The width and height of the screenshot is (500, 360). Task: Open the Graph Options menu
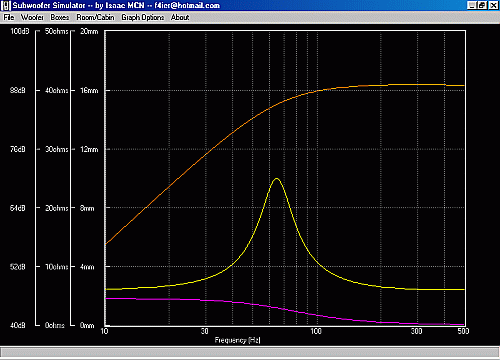point(143,17)
